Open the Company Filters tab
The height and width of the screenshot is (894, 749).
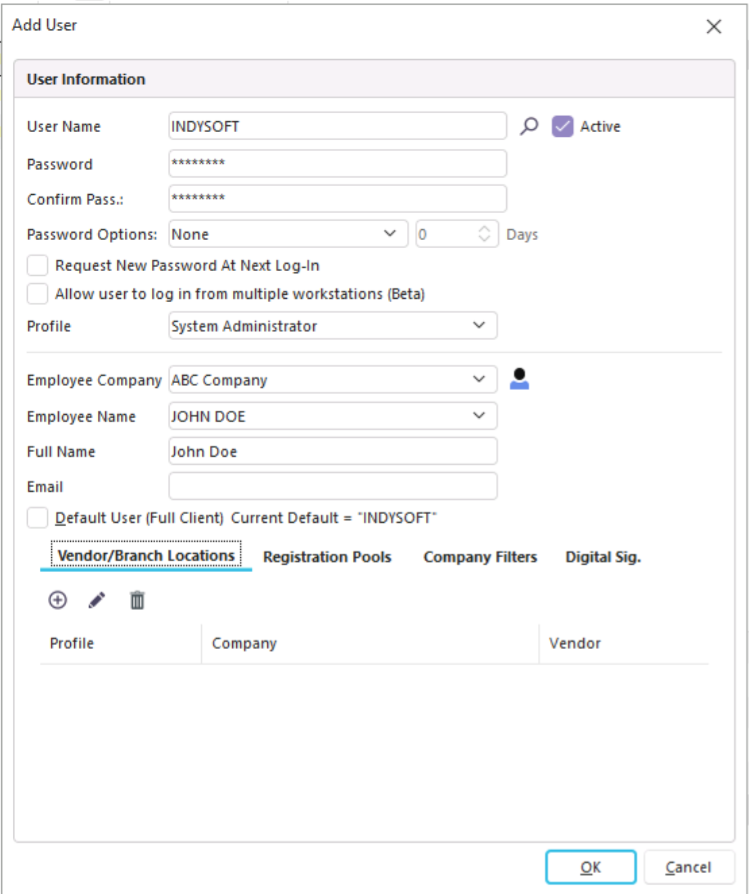click(480, 557)
